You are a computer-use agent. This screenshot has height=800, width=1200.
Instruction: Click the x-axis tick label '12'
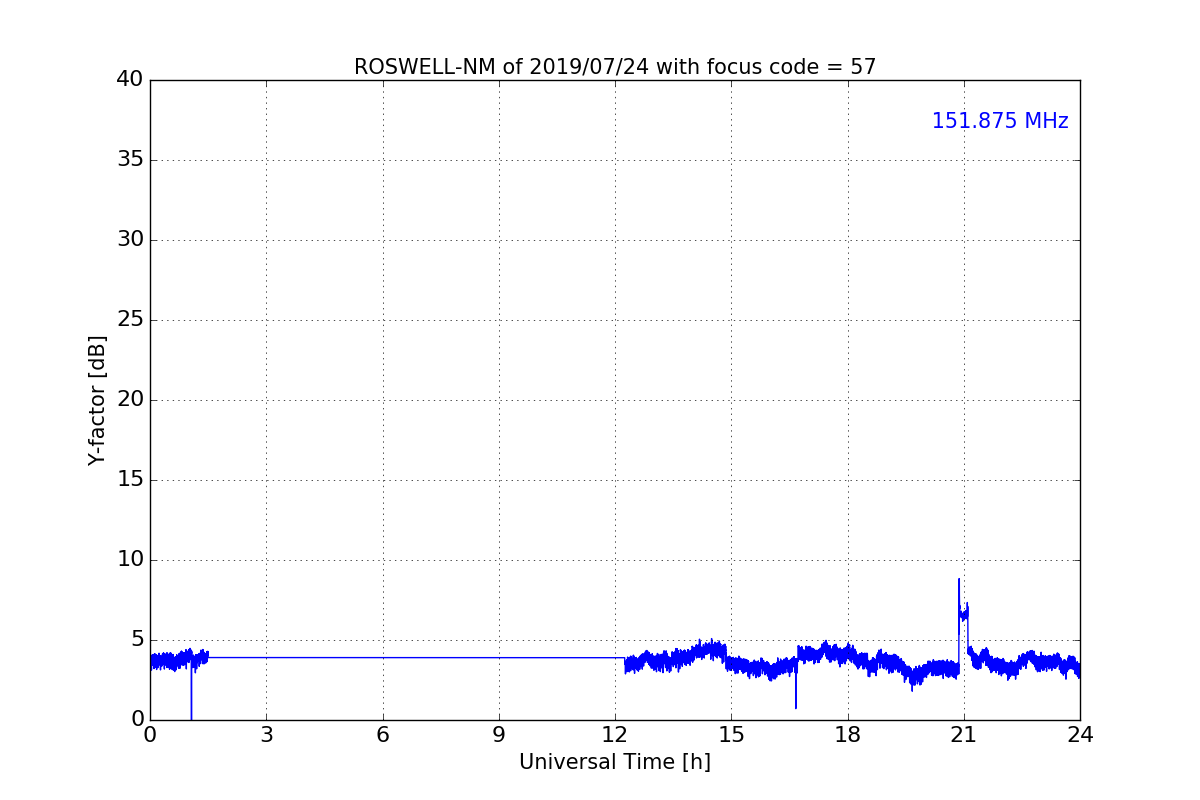pyautogui.click(x=615, y=735)
